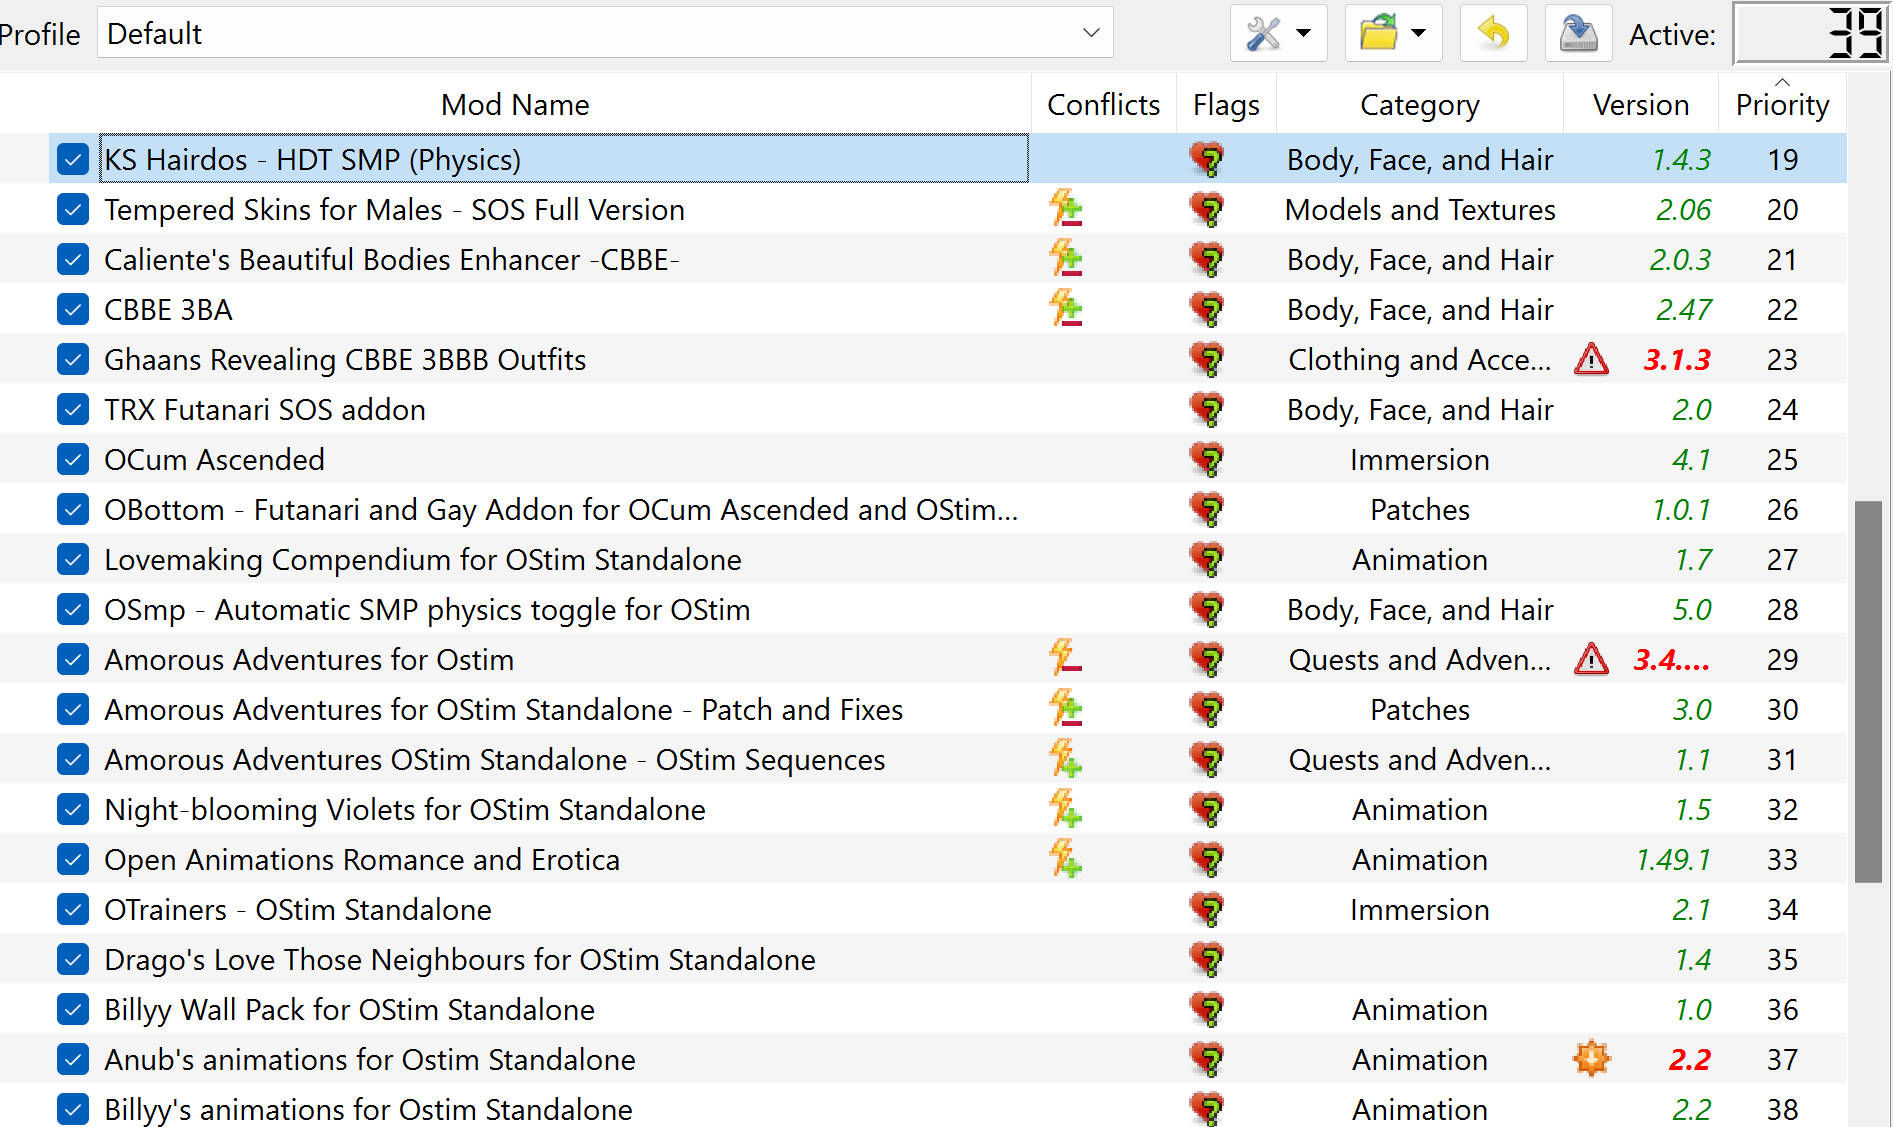
Task: Sort by Category column header
Action: tap(1419, 105)
